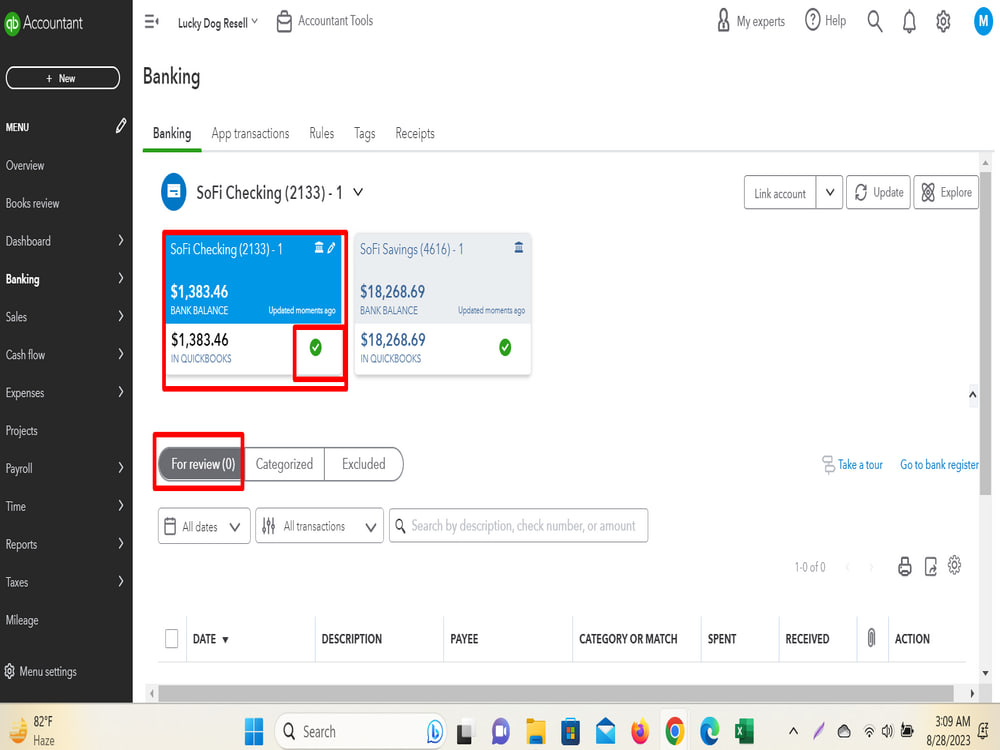Open File Explorer from taskbar
Image resolution: width=1000 pixels, height=750 pixels.
tap(536, 732)
